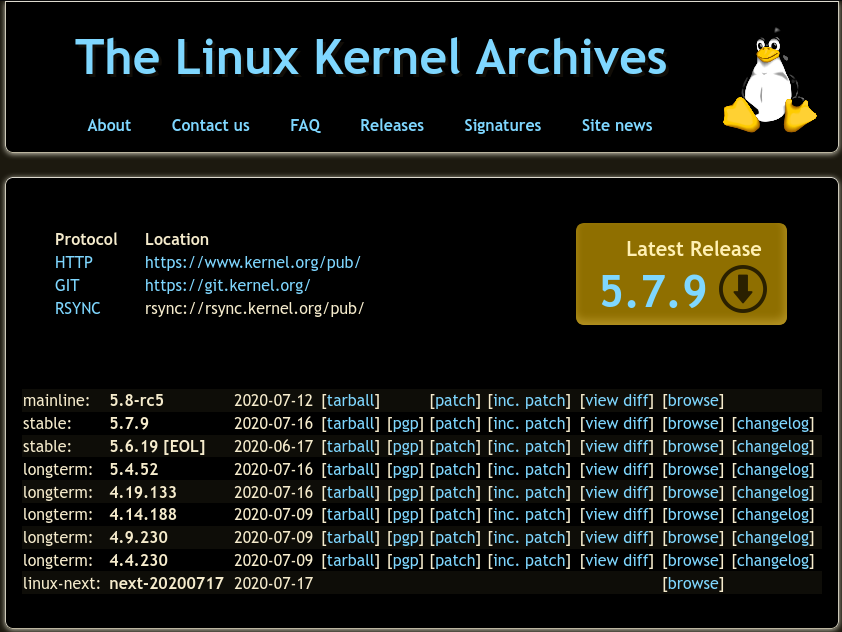Open the HTTP protocol link
Image resolution: width=842 pixels, height=632 pixels.
coord(74,262)
